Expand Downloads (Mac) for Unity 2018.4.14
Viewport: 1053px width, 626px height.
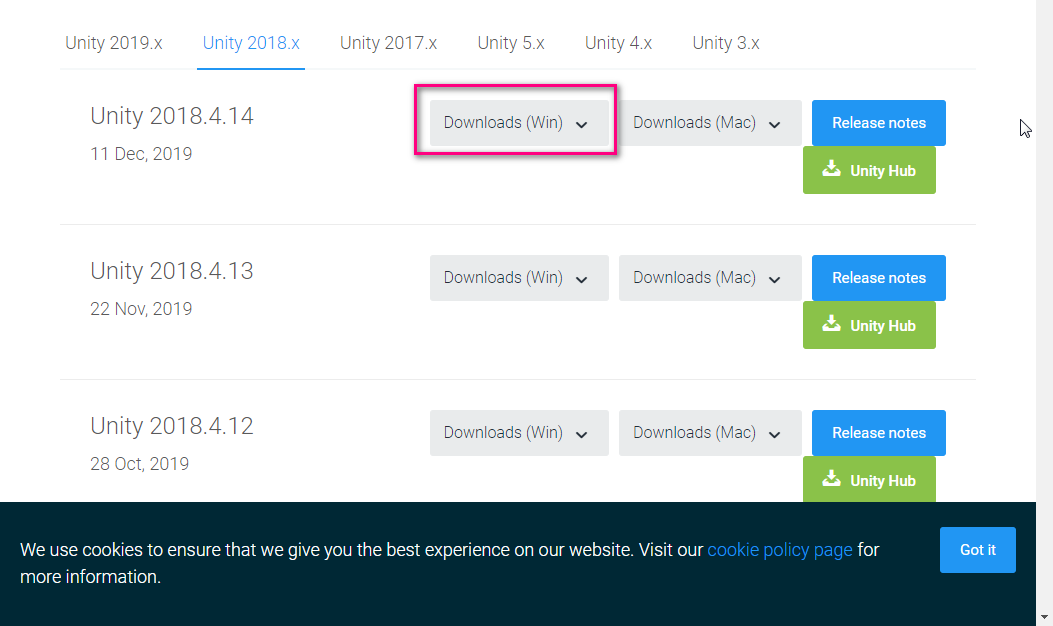pos(710,123)
